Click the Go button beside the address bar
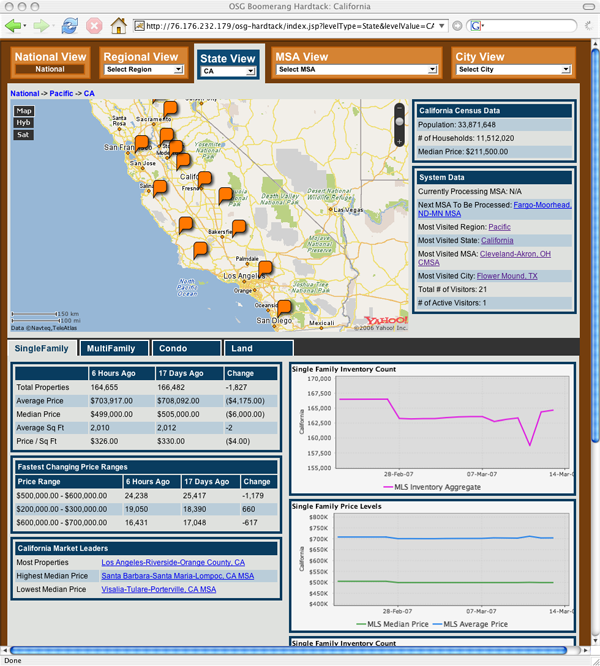 pos(457,26)
